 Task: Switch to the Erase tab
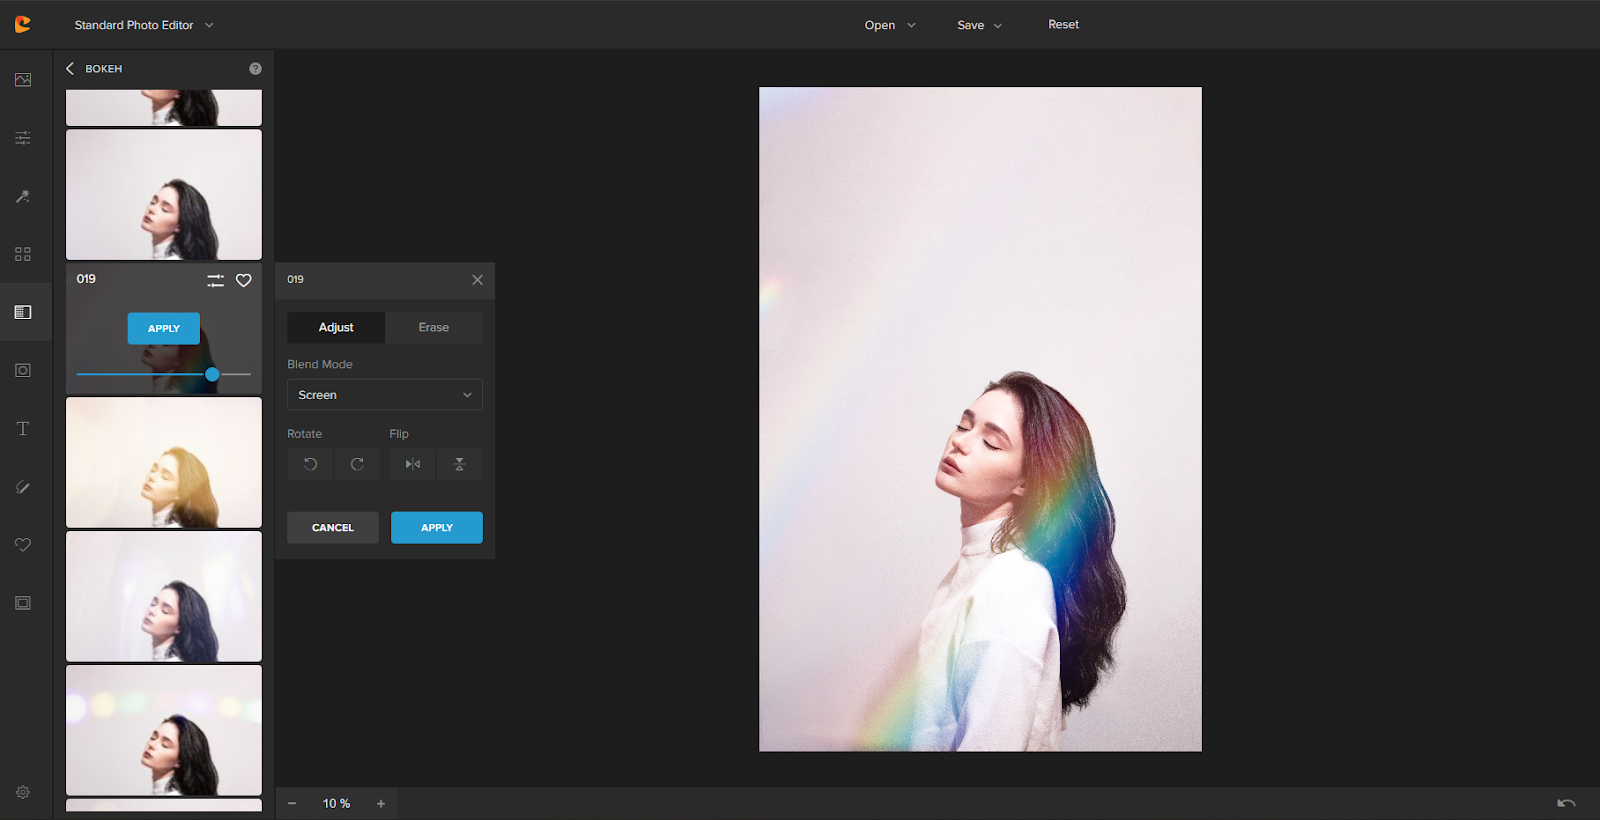pyautogui.click(x=433, y=328)
